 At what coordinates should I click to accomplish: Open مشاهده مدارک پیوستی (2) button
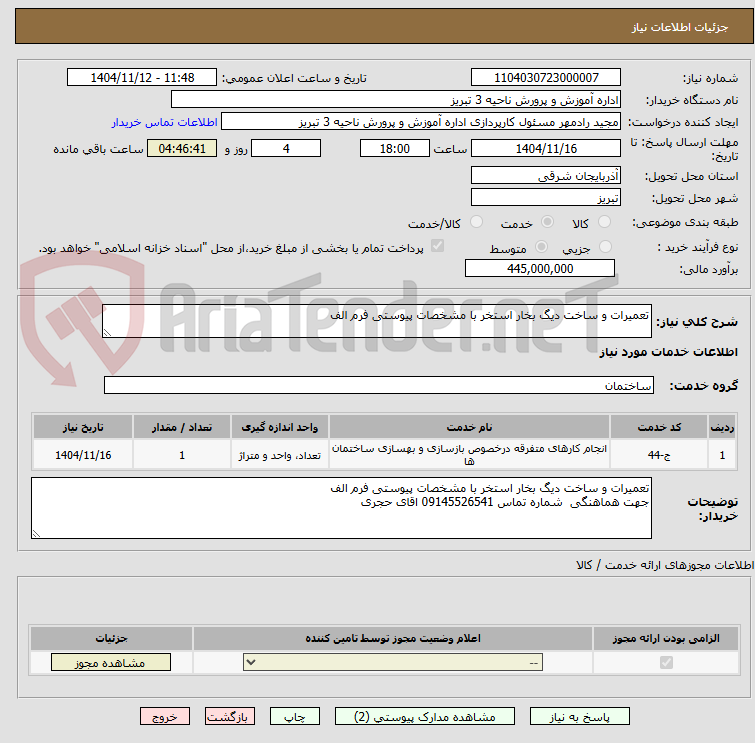pos(425,717)
